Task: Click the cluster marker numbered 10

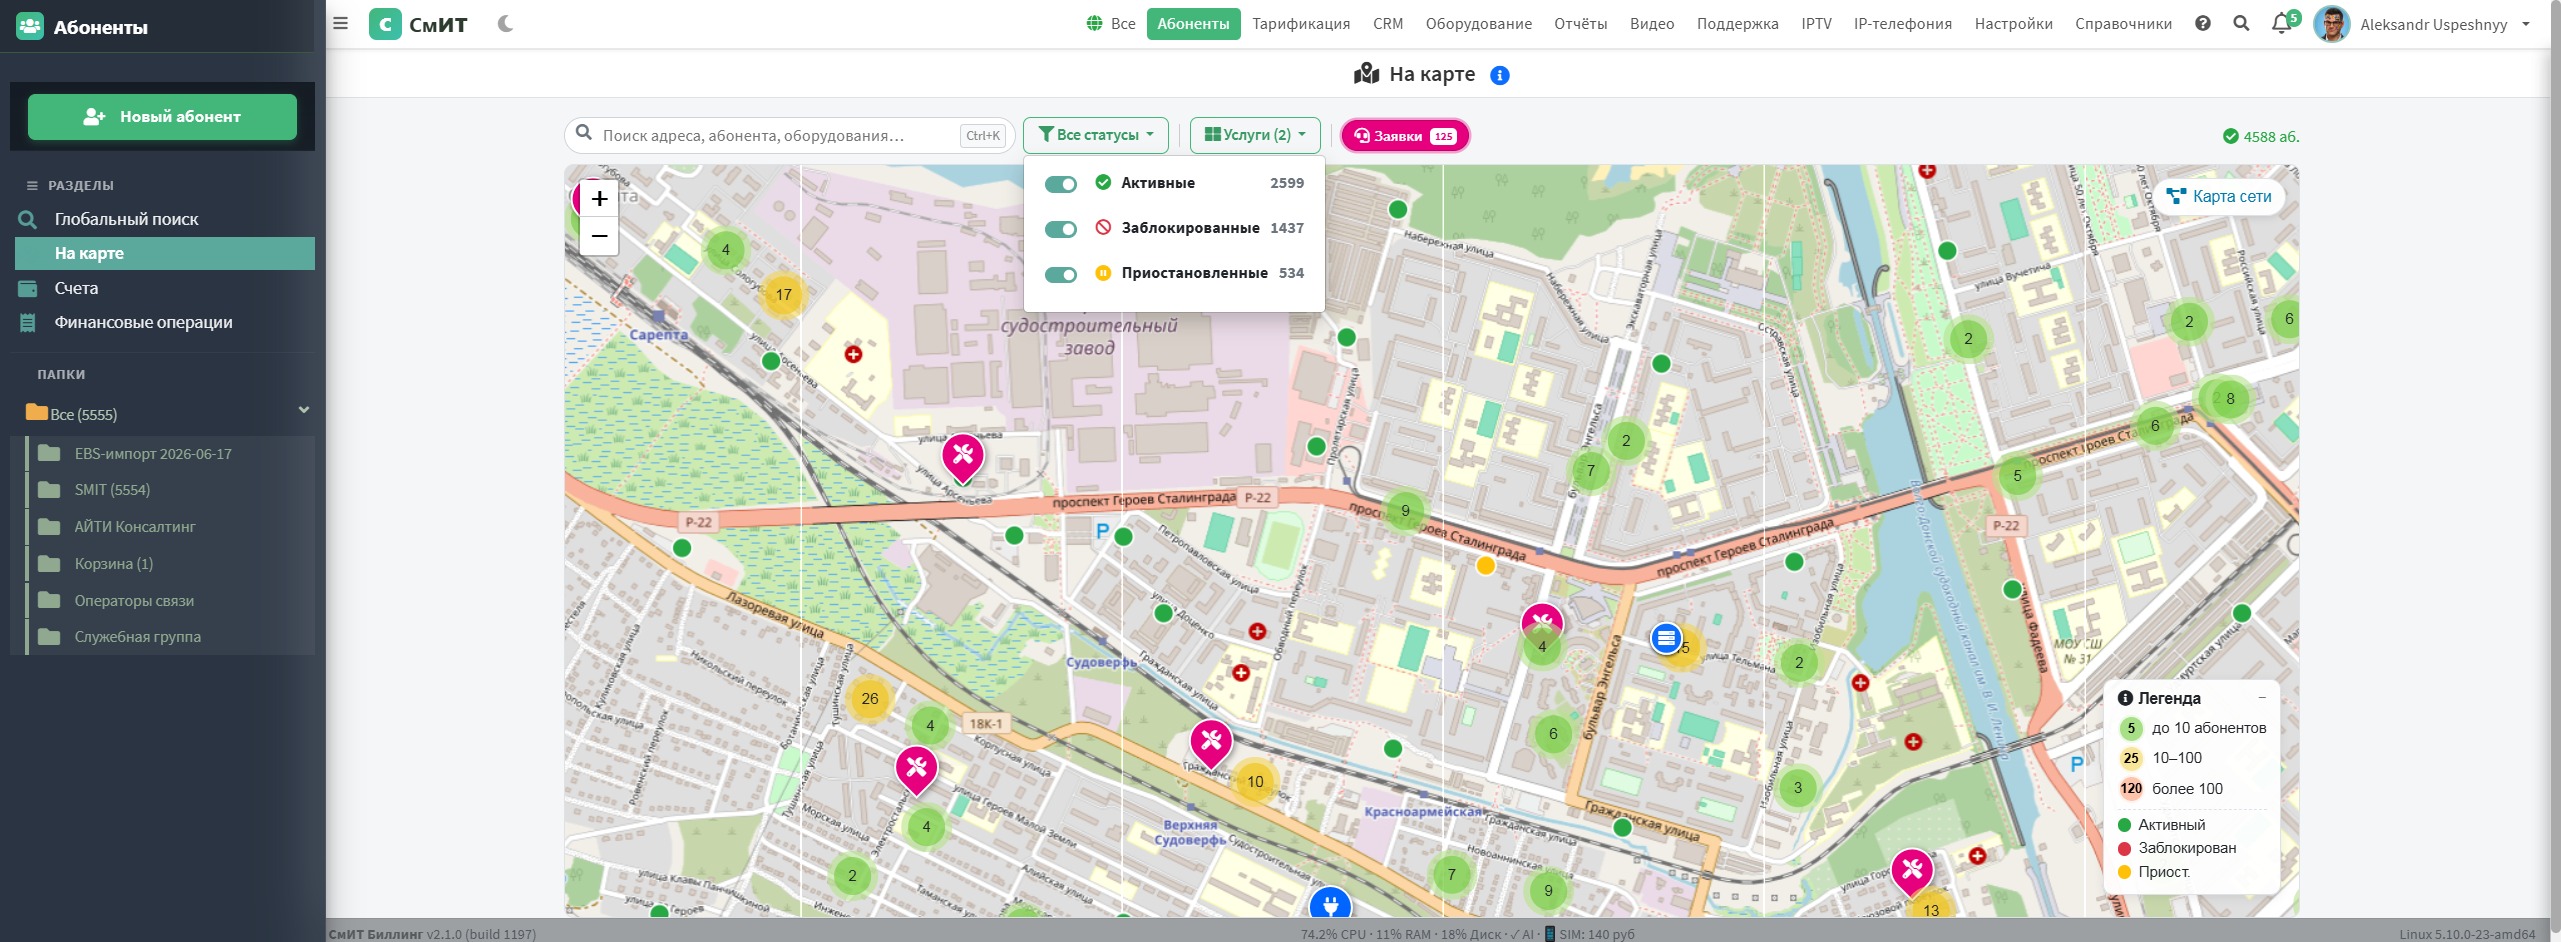Action: [1255, 782]
